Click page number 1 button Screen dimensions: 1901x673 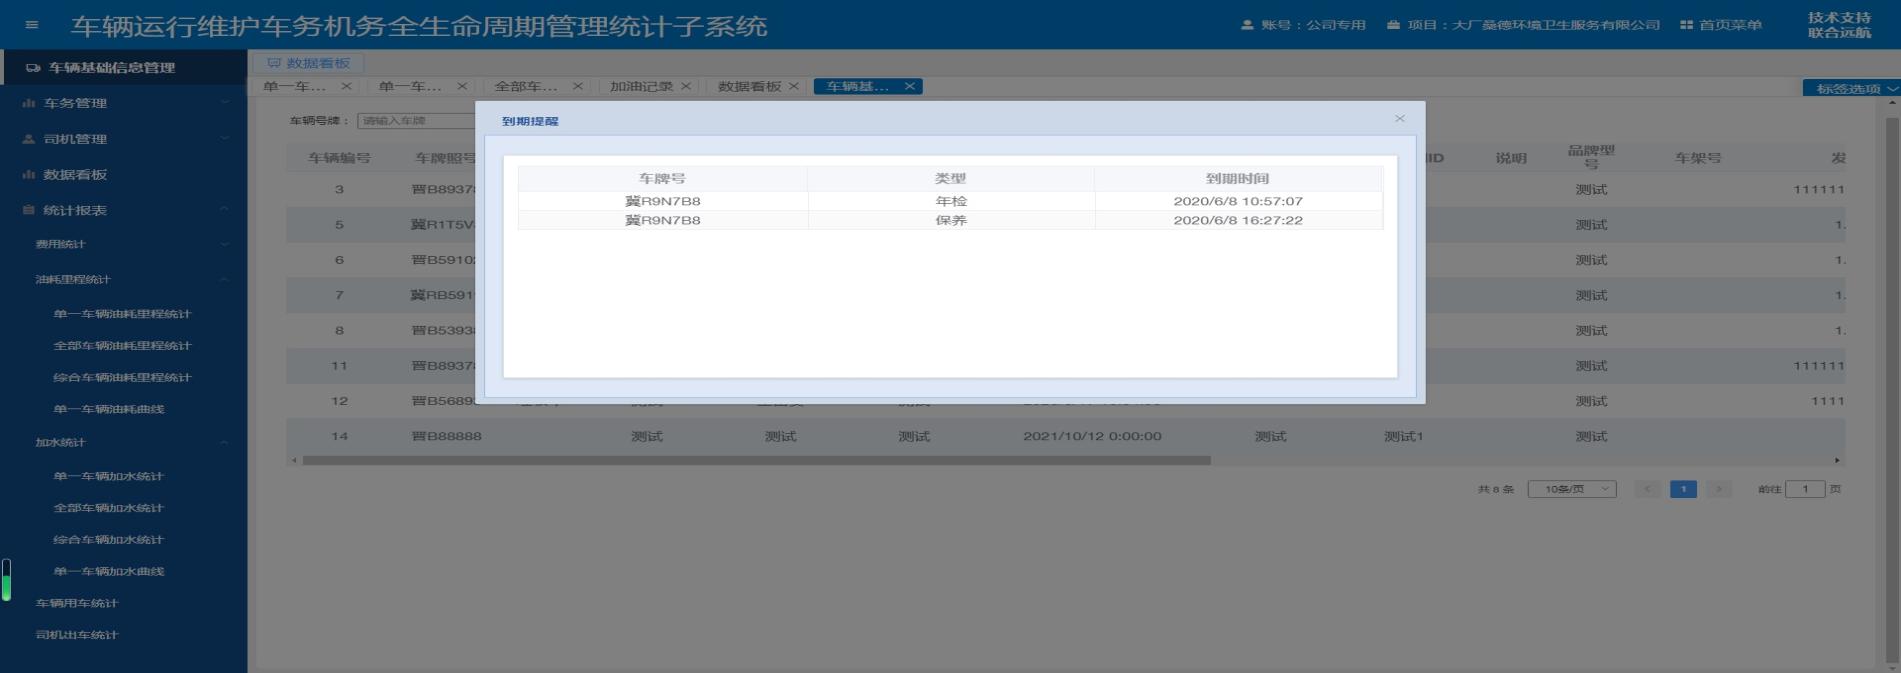(1683, 489)
